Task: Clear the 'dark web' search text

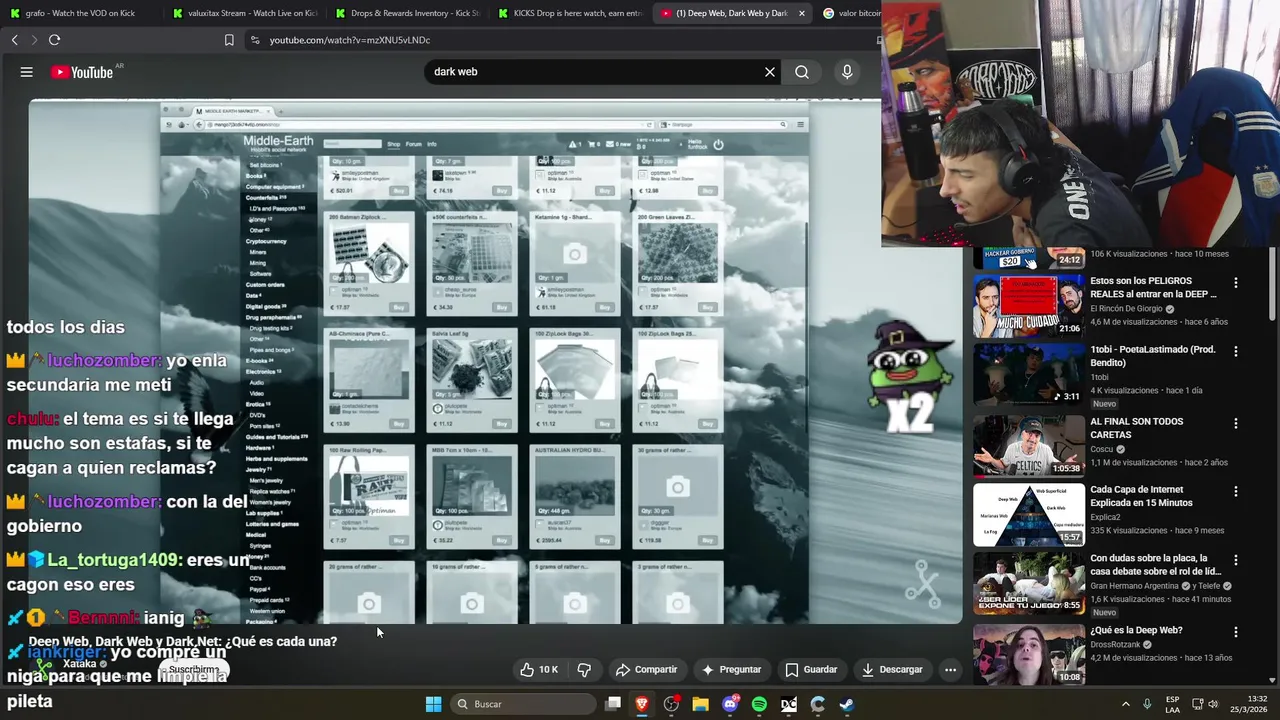Action: pyautogui.click(x=770, y=72)
